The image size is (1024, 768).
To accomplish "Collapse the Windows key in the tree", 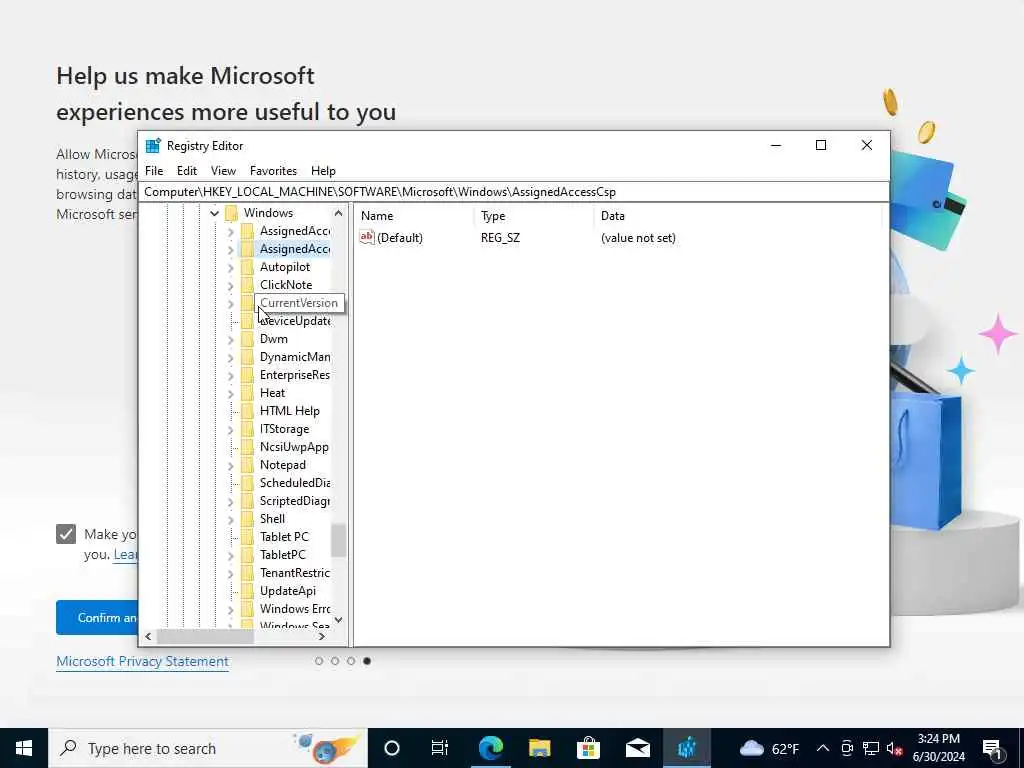I will tap(214, 213).
